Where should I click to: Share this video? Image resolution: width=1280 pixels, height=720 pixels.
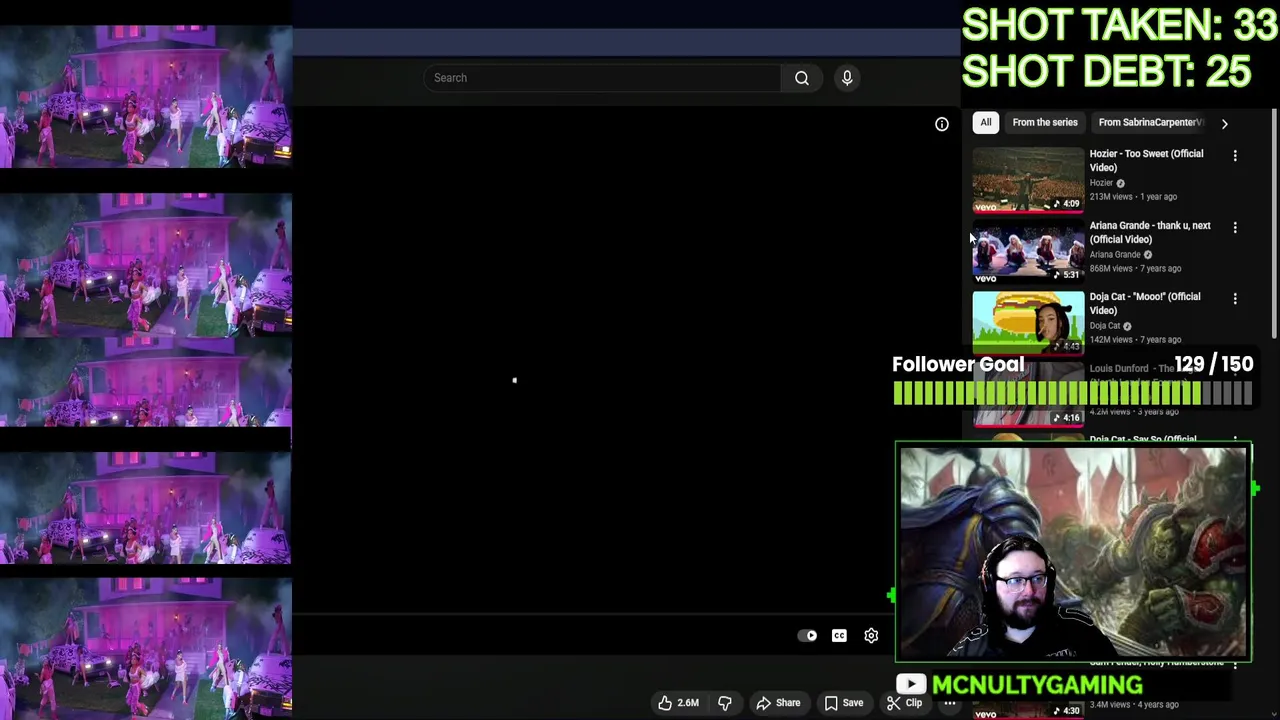pos(778,703)
